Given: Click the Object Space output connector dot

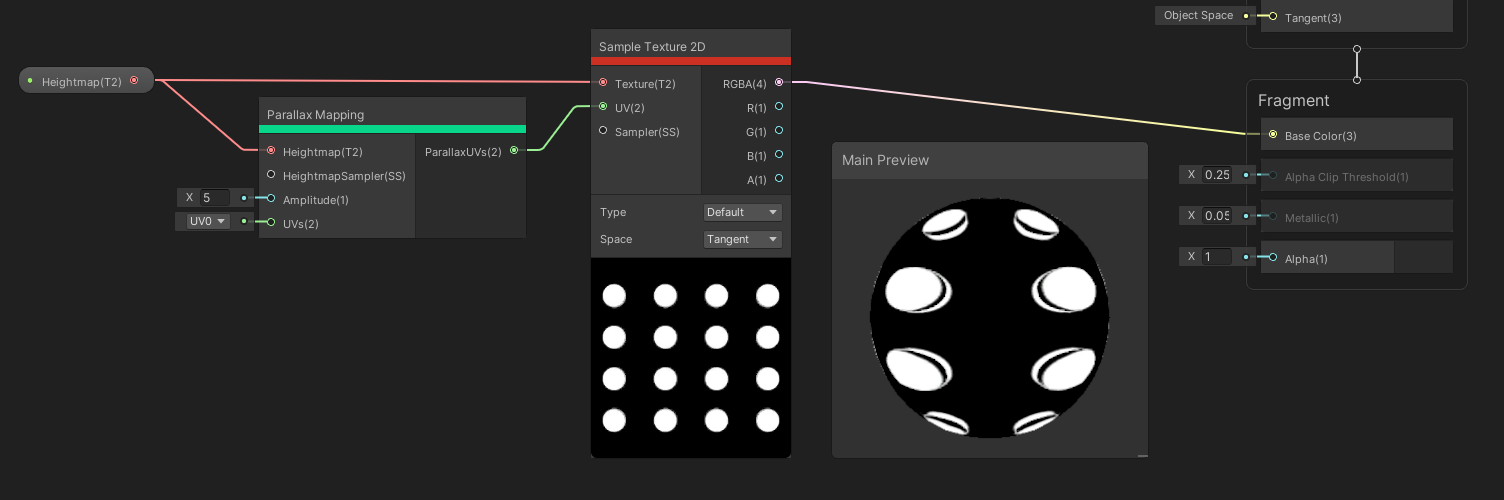Looking at the screenshot, I should coord(1245,16).
